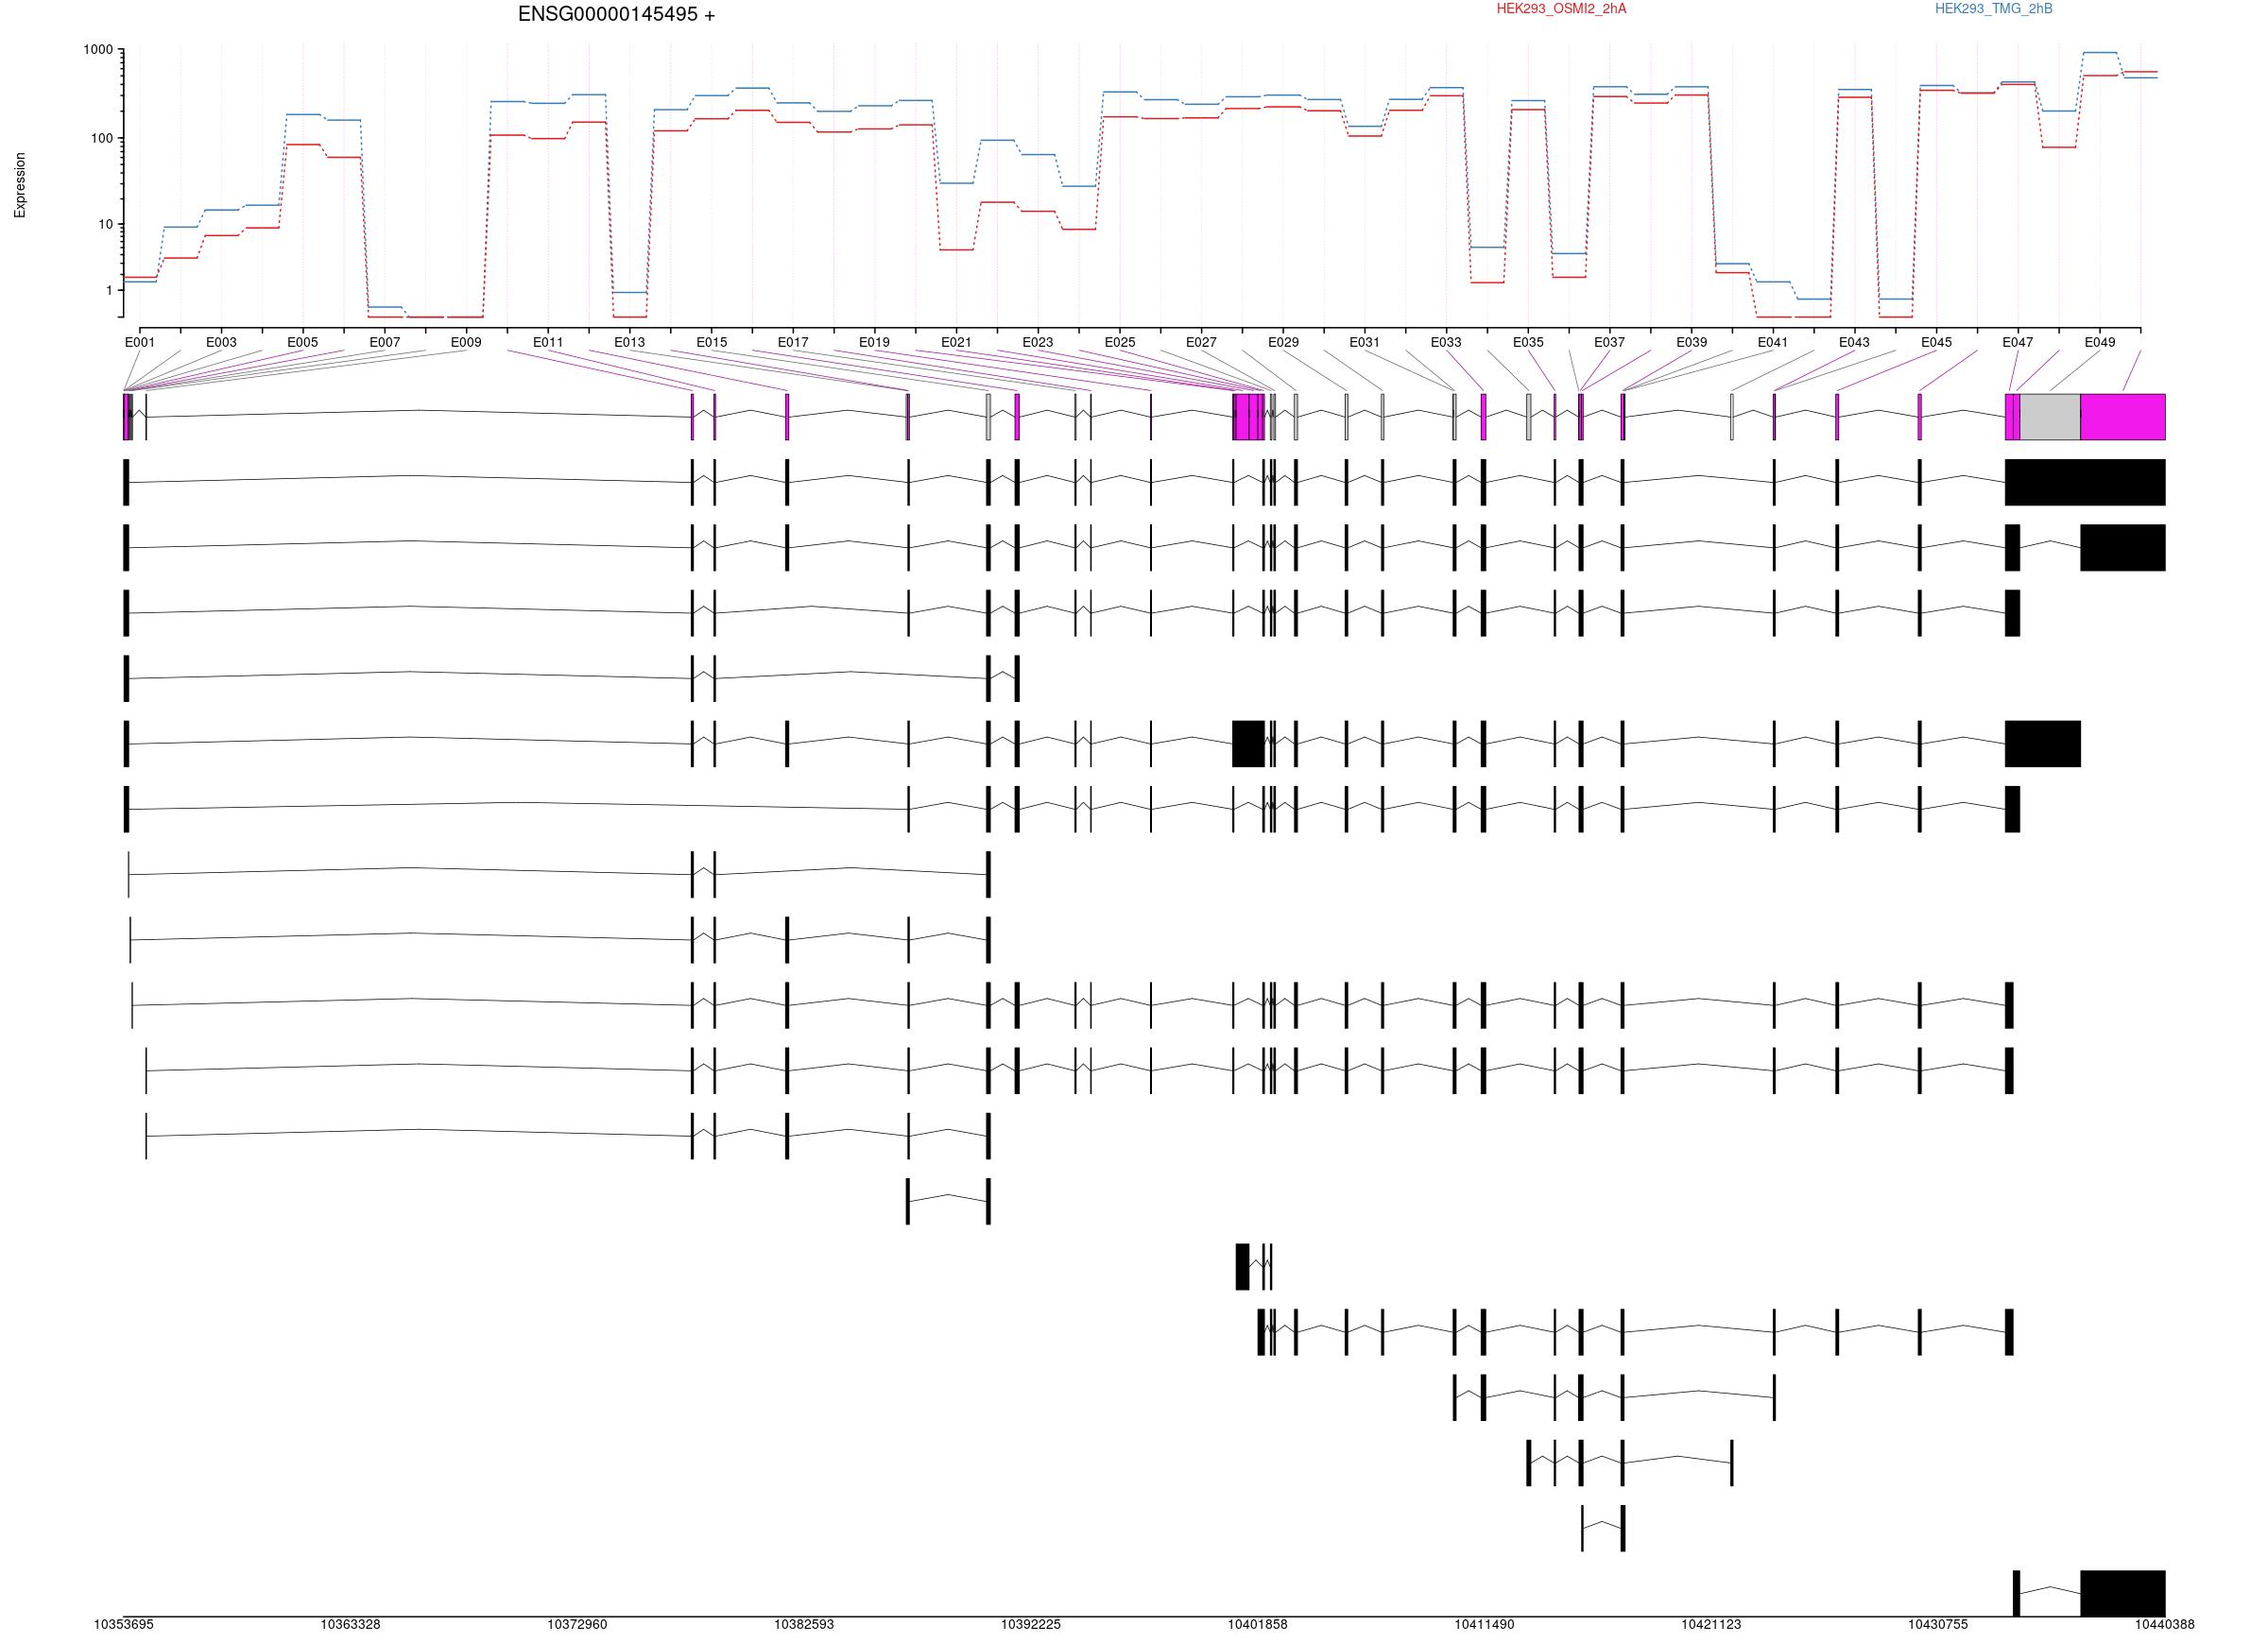Click genomic coordinate 10430755 on the axis
Viewport: 2268px width, 1643px height.
1938,1625
